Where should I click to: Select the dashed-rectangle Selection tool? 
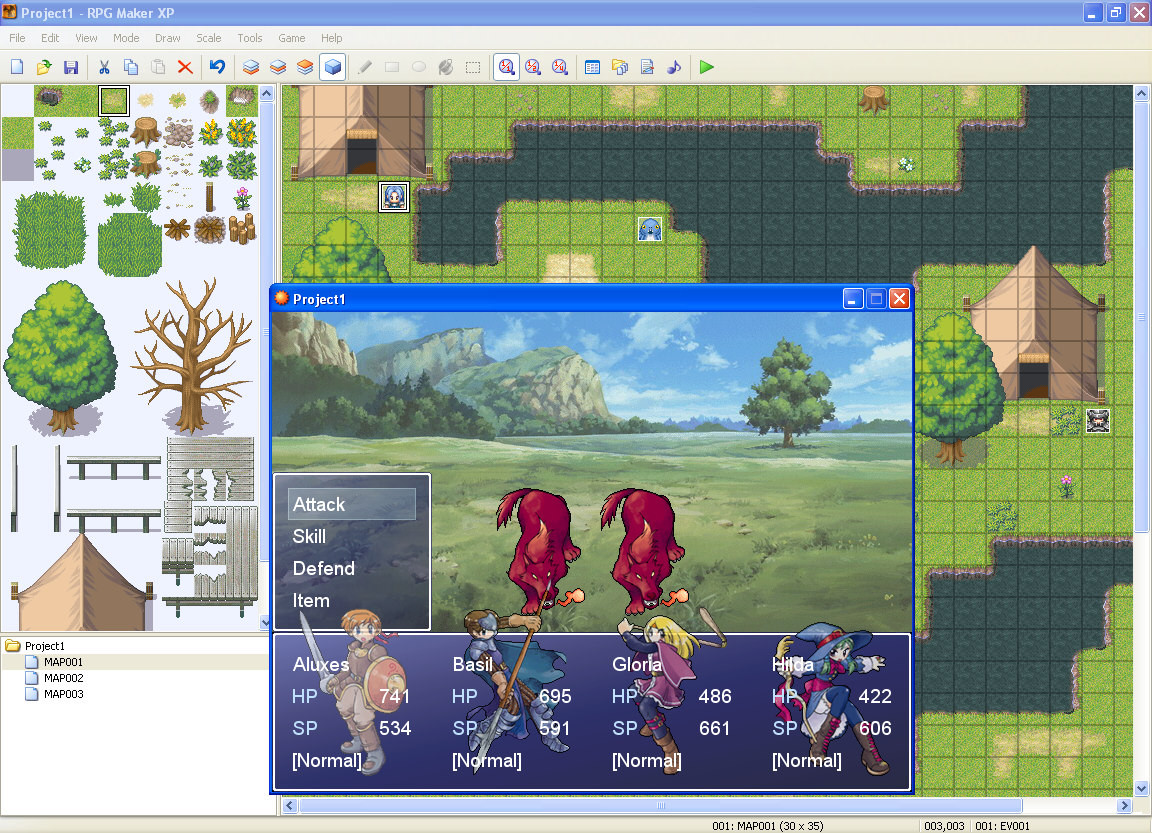point(473,68)
